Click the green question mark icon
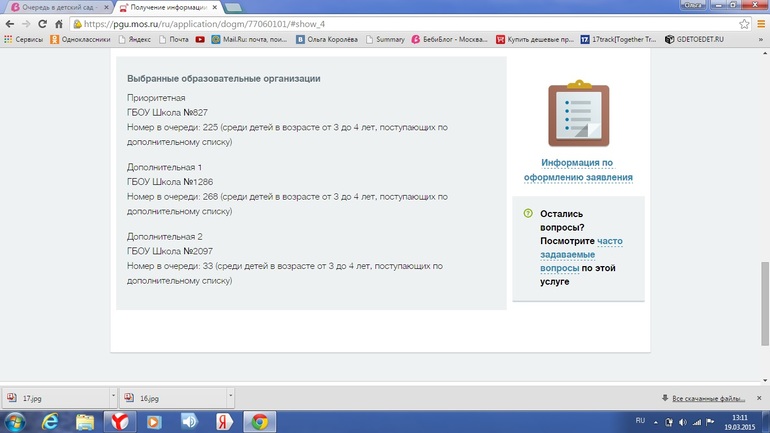Image resolution: width=770 pixels, height=433 pixels. coord(528,213)
